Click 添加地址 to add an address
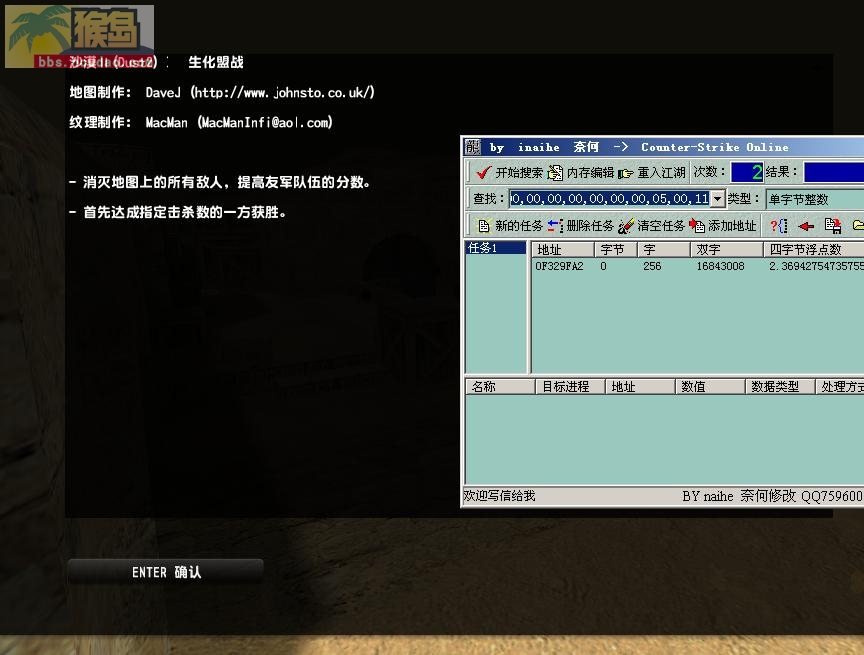This screenshot has height=655, width=864. (x=723, y=225)
